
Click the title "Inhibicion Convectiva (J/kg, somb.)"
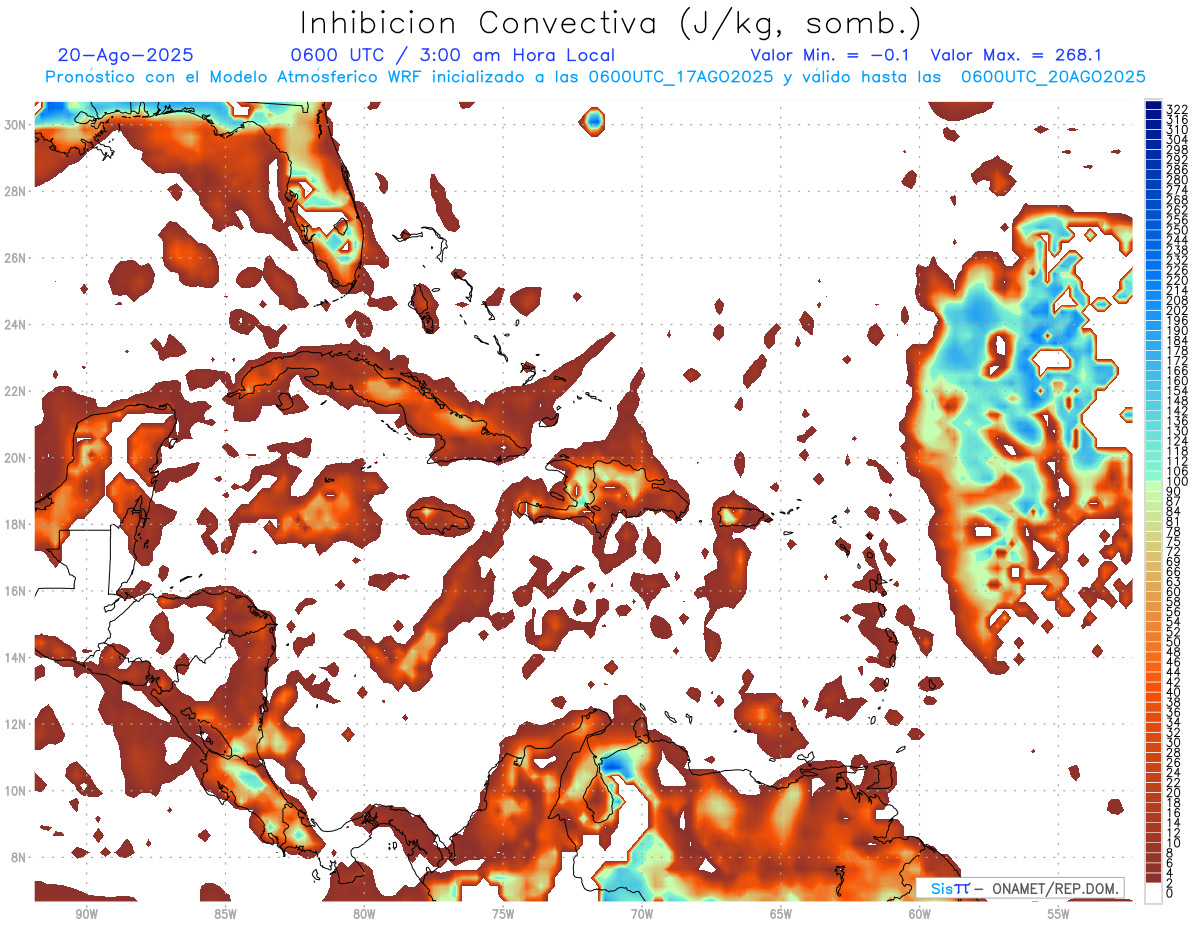611,24
